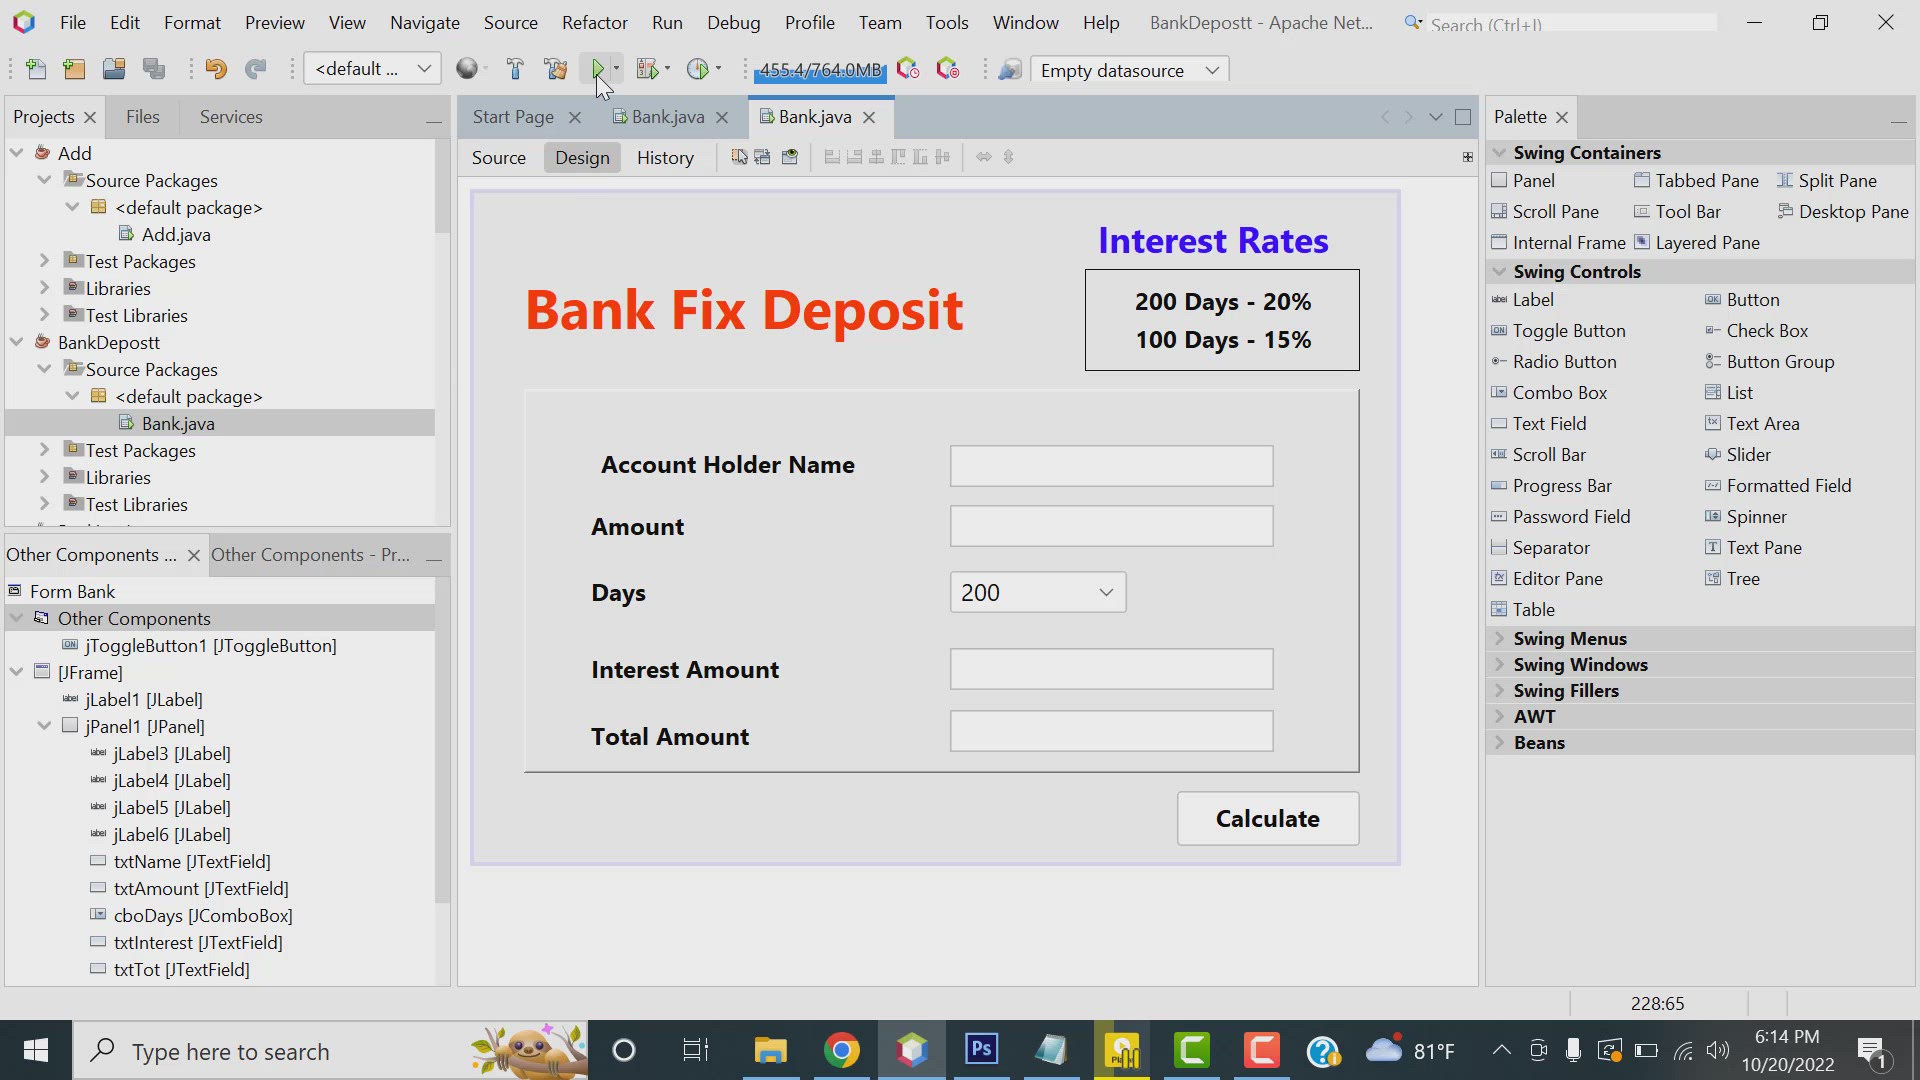The image size is (1920, 1080).
Task: Click inside the Account Holder Name field
Action: point(1110,465)
